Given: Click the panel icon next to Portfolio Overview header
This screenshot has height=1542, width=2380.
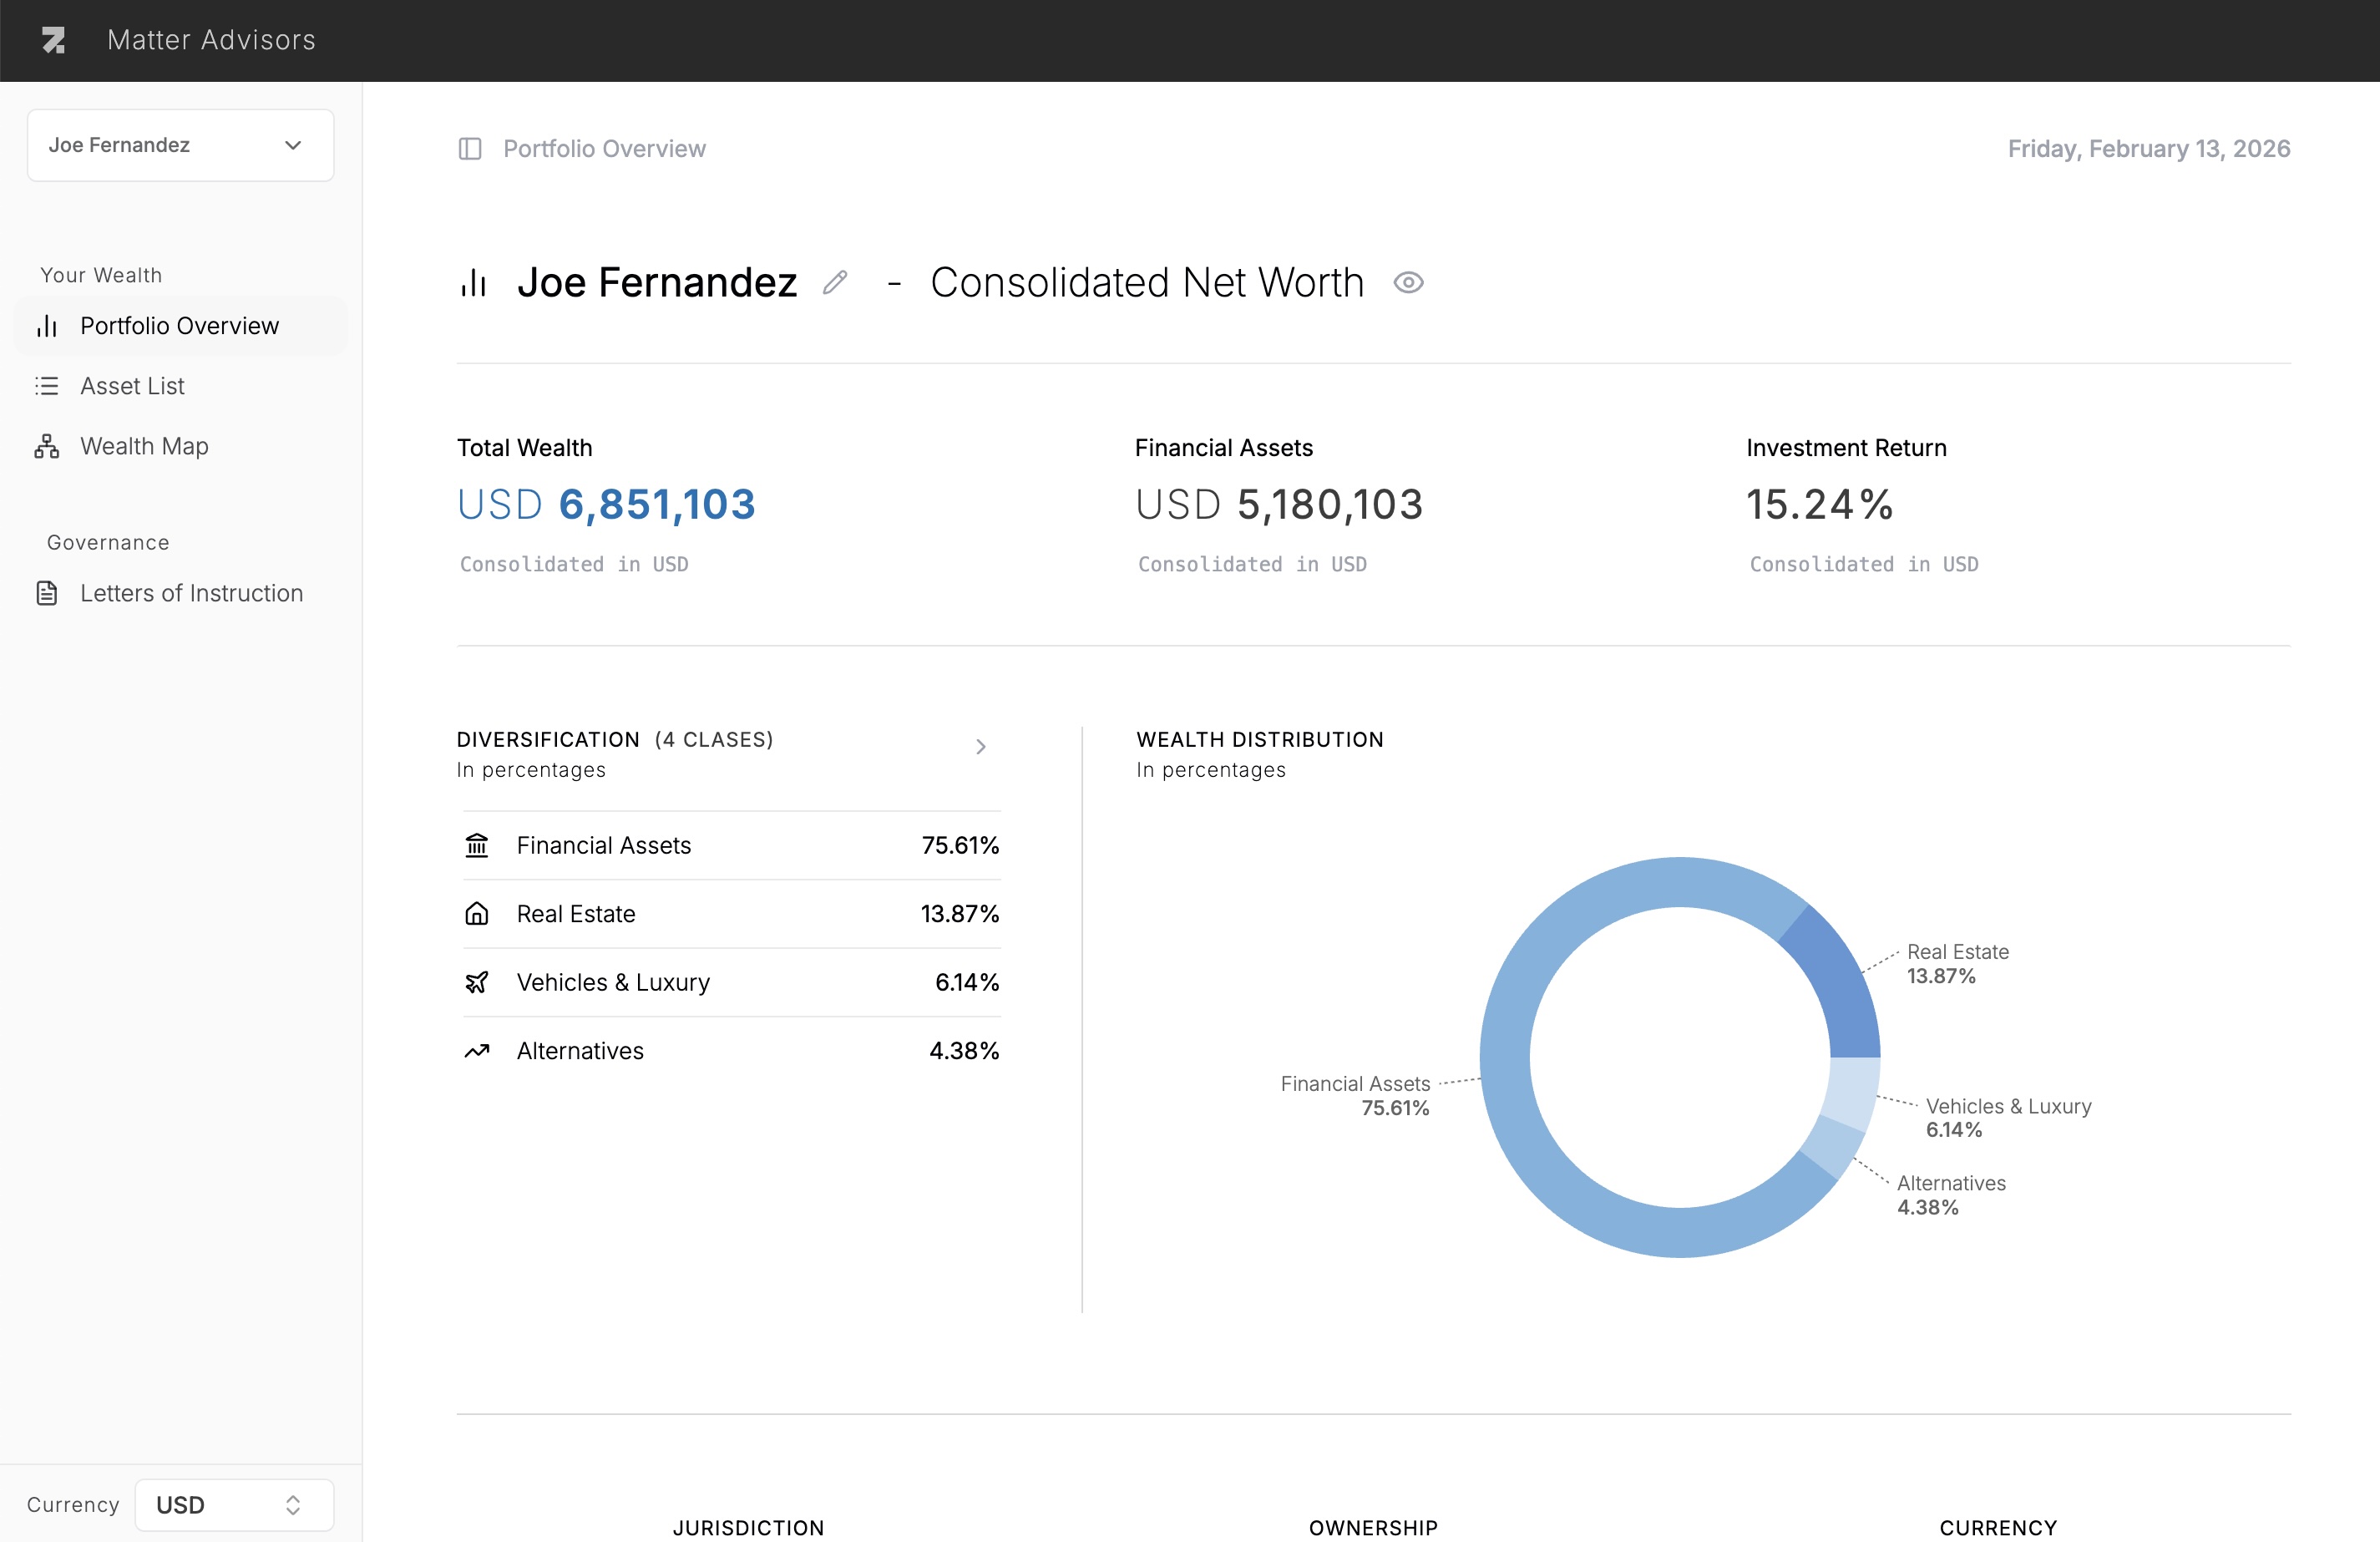Looking at the screenshot, I should pyautogui.click(x=471, y=148).
